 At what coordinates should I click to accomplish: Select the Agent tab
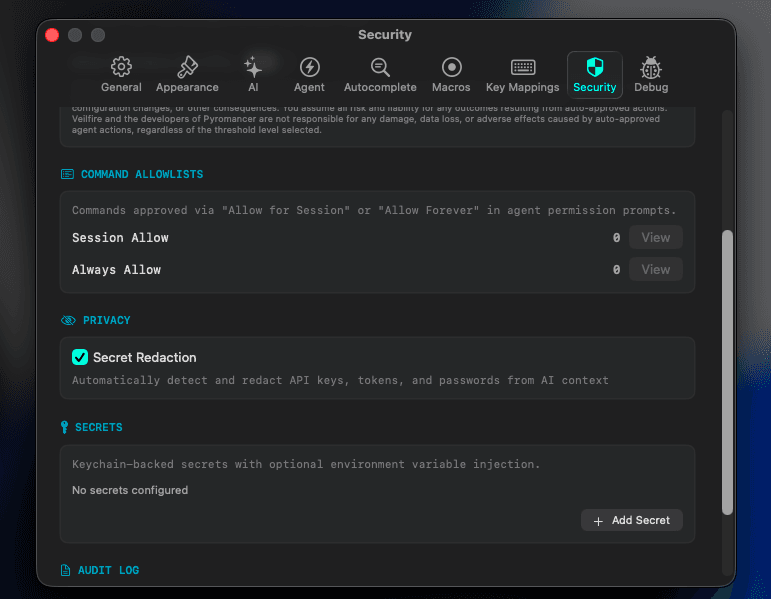click(x=309, y=75)
